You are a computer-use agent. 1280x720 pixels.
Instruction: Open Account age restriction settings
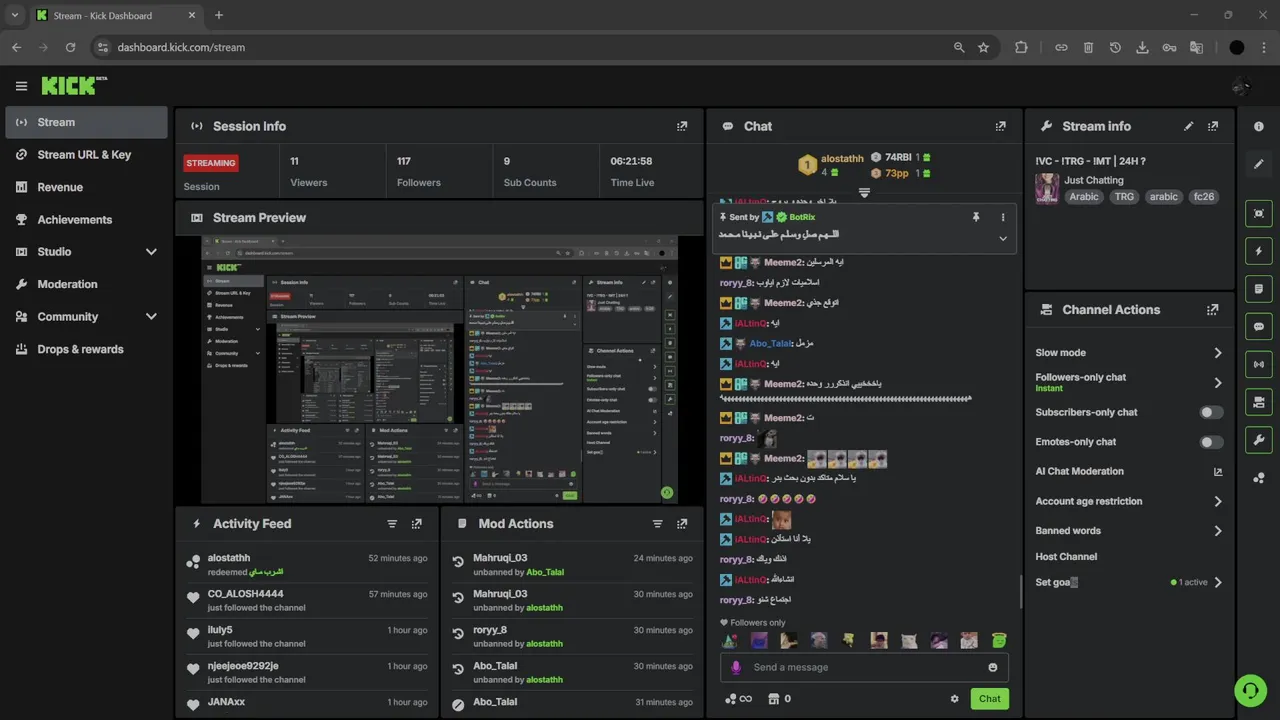[x=1129, y=501]
